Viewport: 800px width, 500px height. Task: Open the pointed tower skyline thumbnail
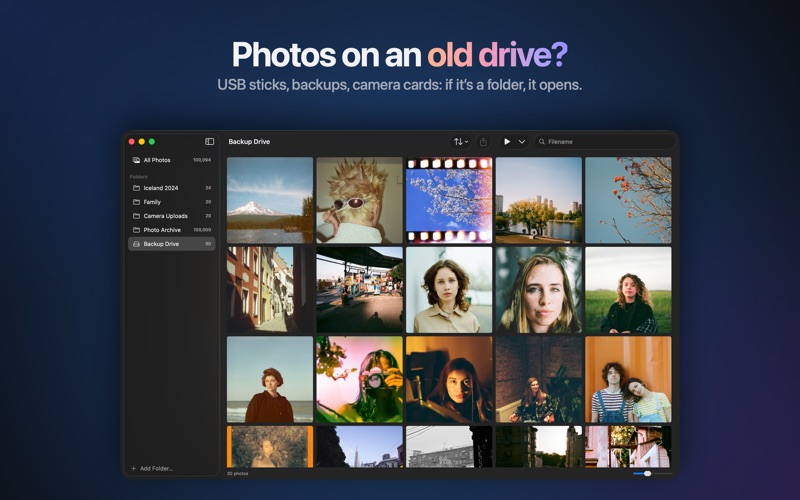coord(359,446)
